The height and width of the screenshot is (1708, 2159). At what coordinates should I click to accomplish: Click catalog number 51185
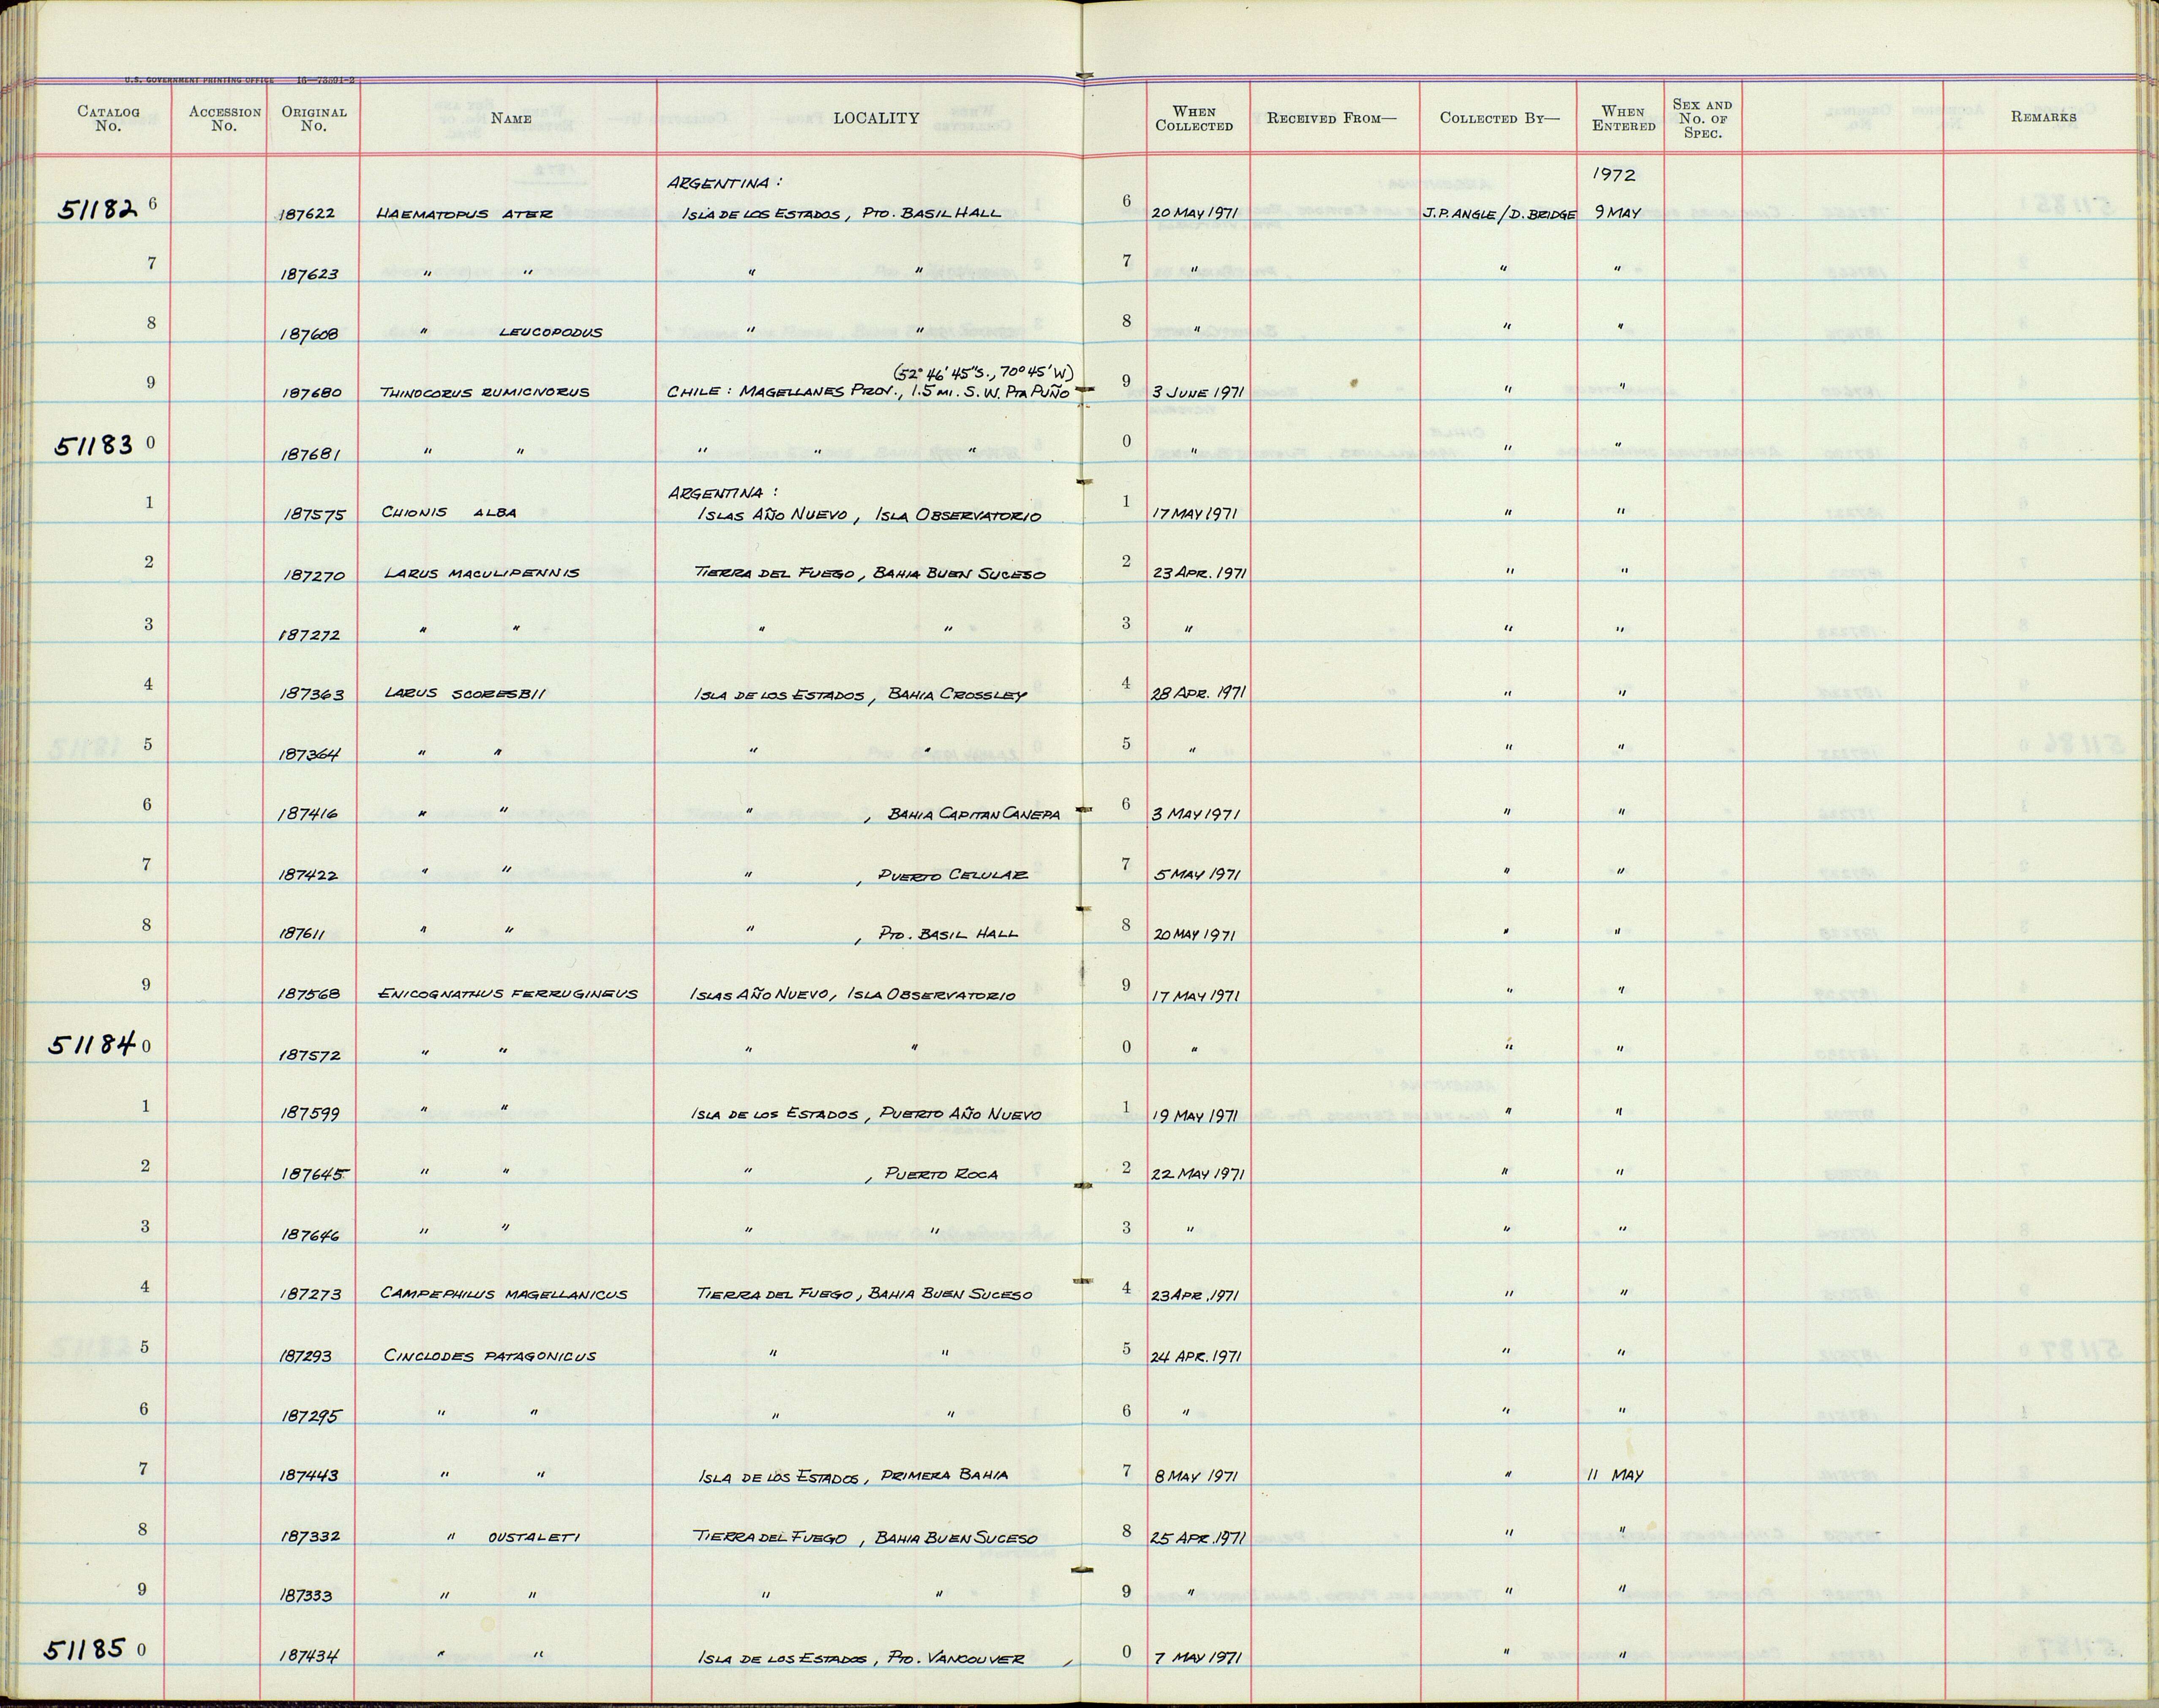pos(86,1648)
